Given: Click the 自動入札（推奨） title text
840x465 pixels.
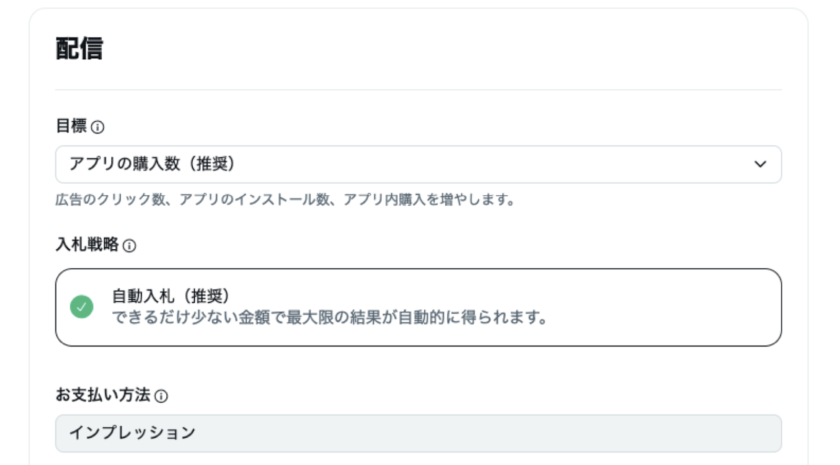Looking at the screenshot, I should [x=171, y=296].
